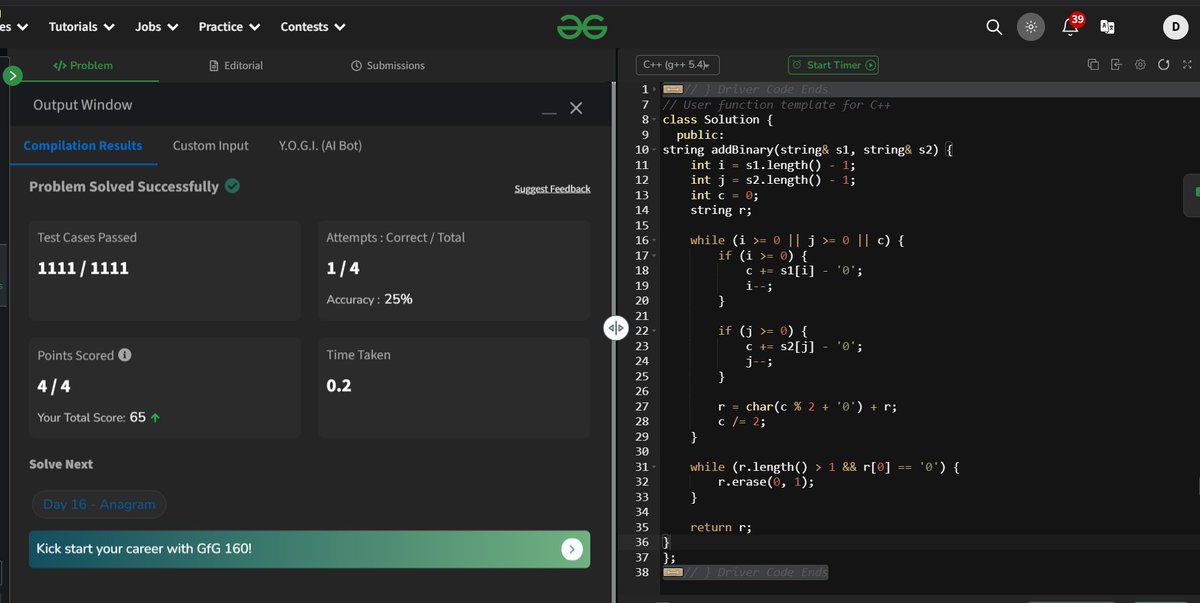1200x603 pixels.
Task: Click the Solve Next label
Action: click(x=61, y=464)
